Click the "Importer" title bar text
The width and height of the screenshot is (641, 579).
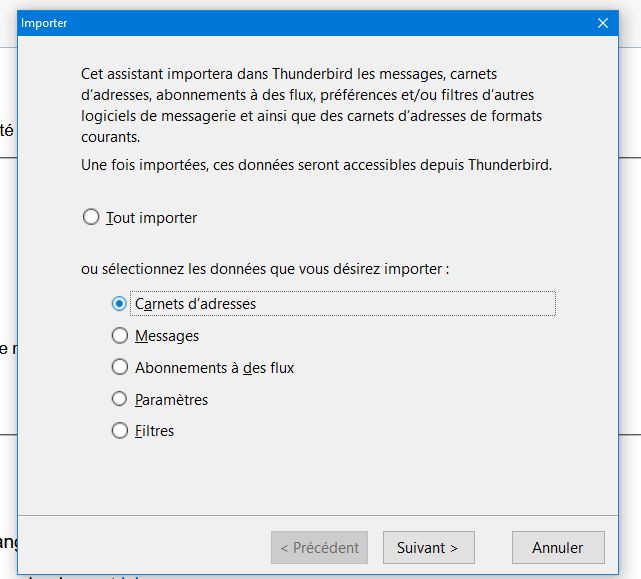45,23
